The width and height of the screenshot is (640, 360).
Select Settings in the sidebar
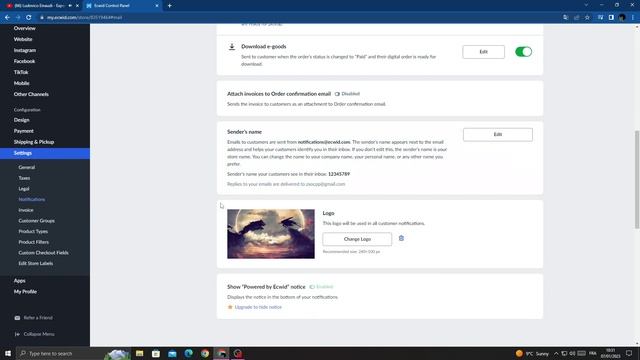pos(45,153)
